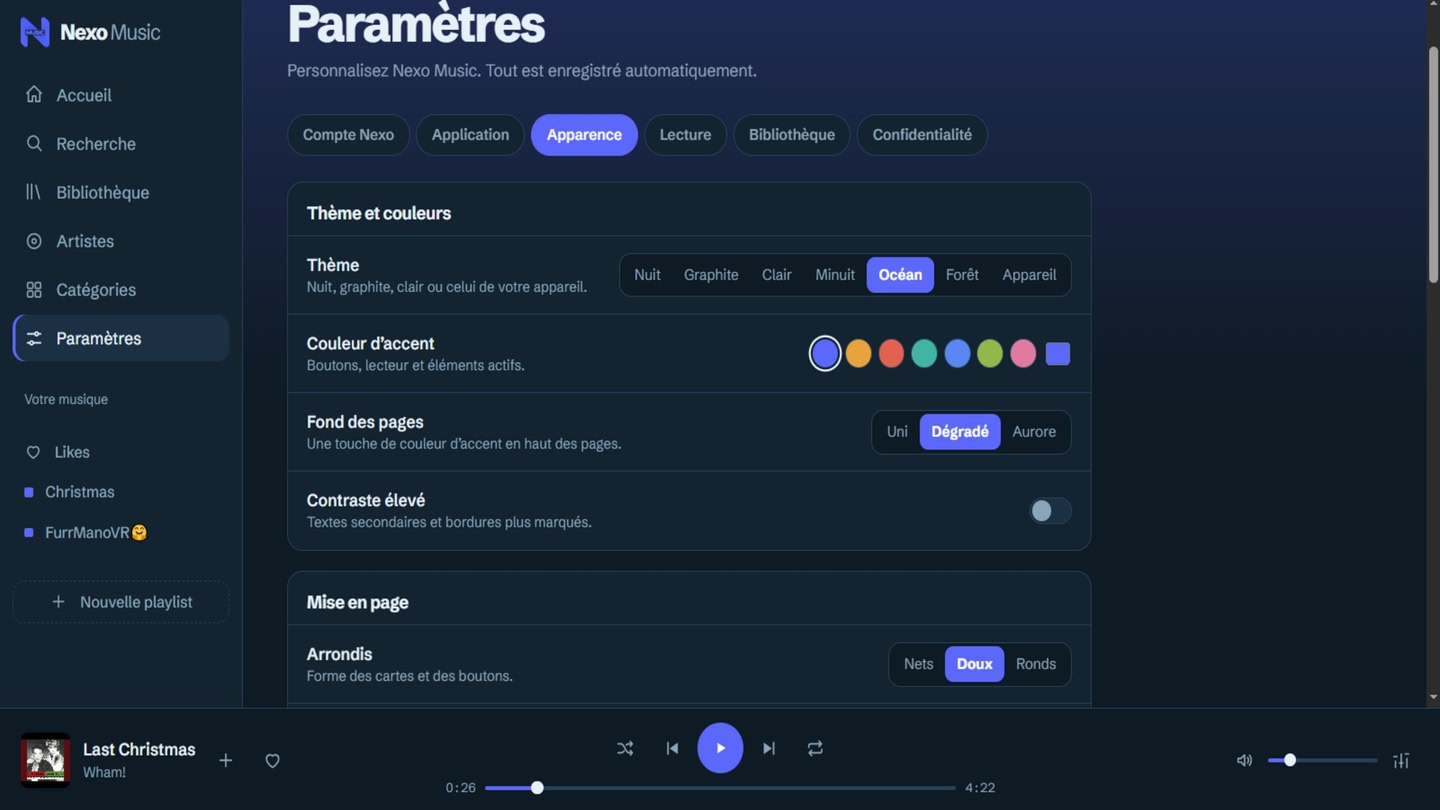The height and width of the screenshot is (810, 1440).
Task: Set Fond des pages to Aurore
Action: [1034, 432]
